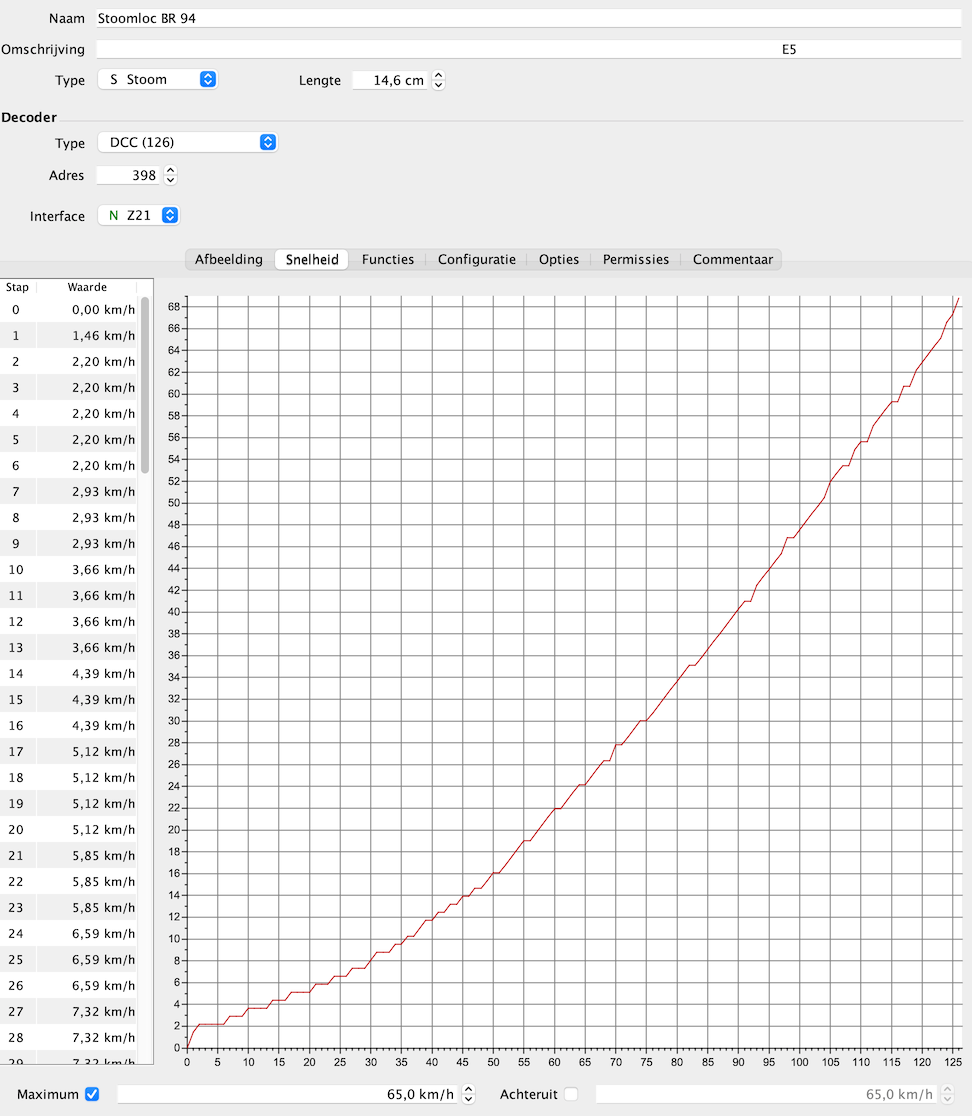972x1116 pixels.
Task: Expand the Interface dropdown showing Z21
Action: point(139,215)
